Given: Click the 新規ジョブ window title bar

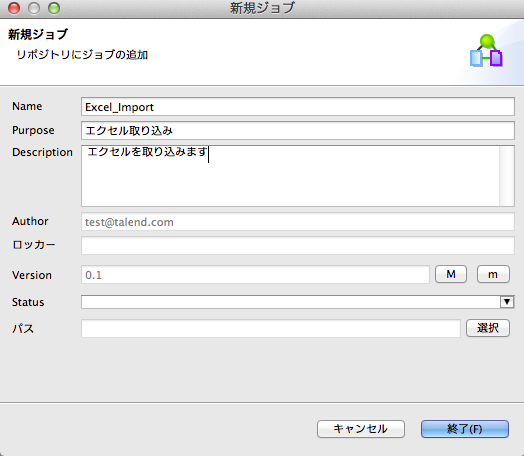Looking at the screenshot, I should click(x=262, y=8).
